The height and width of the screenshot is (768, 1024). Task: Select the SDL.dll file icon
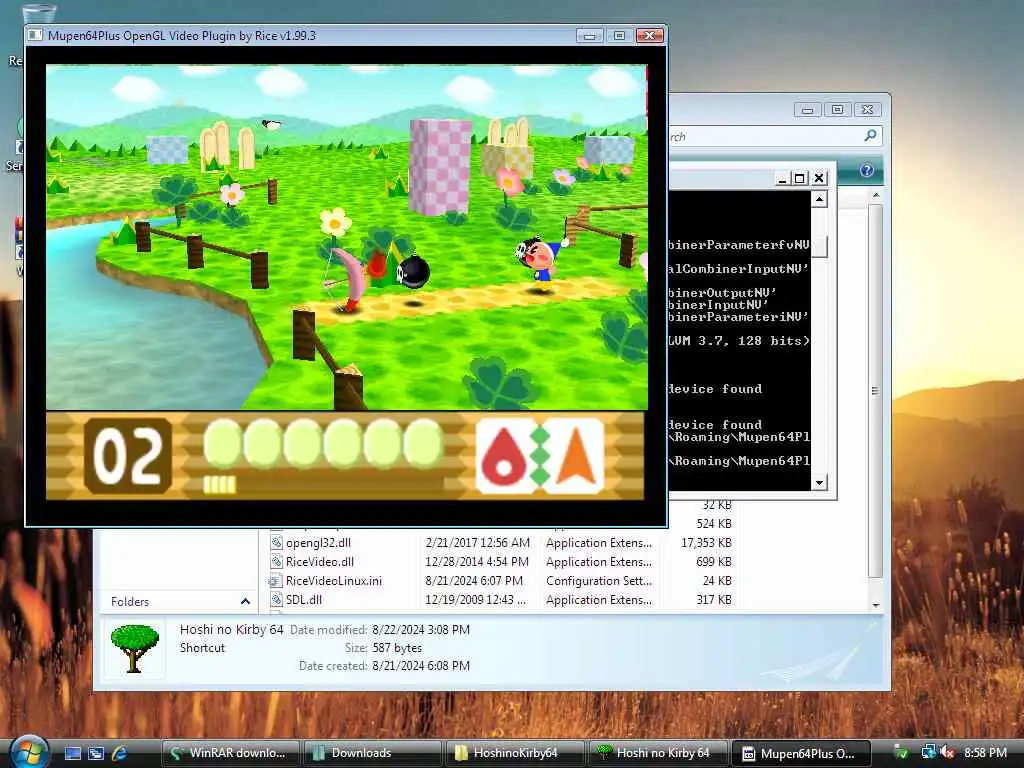[x=276, y=600]
